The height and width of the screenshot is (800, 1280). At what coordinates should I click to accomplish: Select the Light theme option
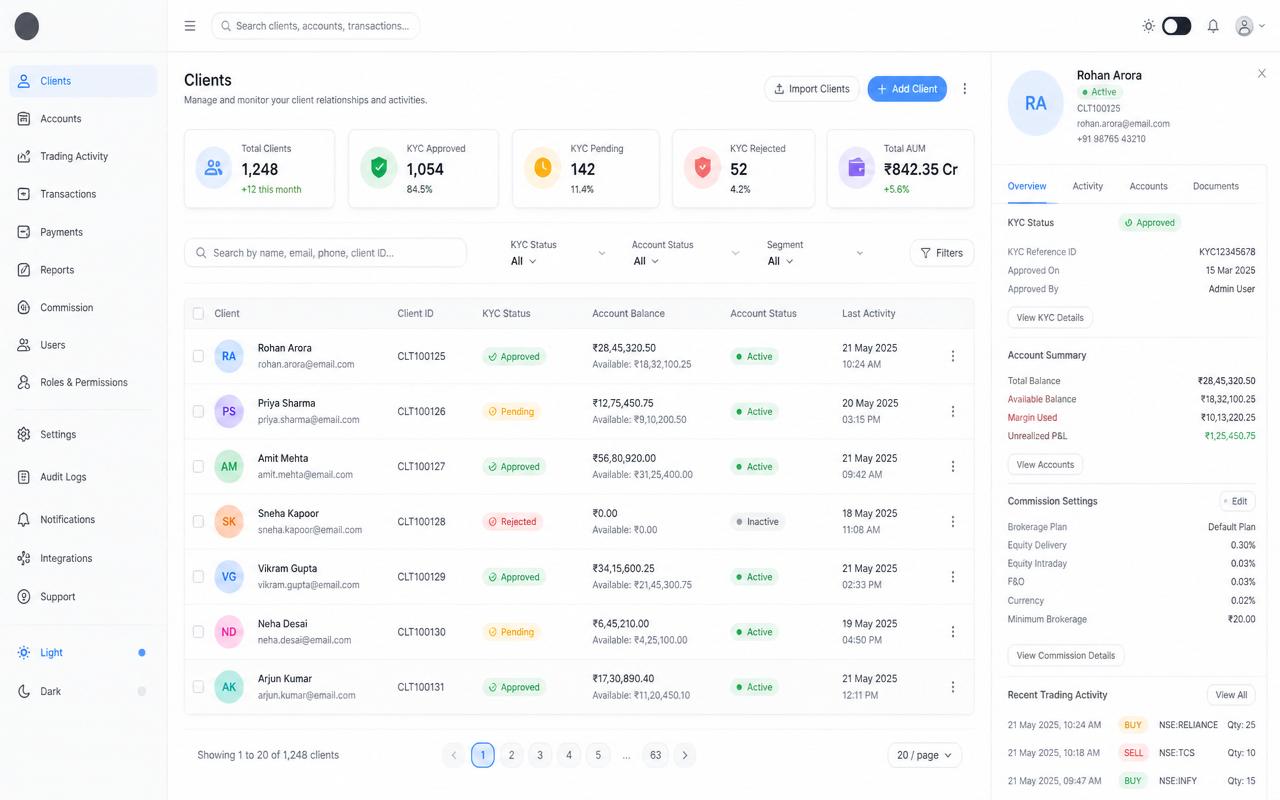[83, 653]
